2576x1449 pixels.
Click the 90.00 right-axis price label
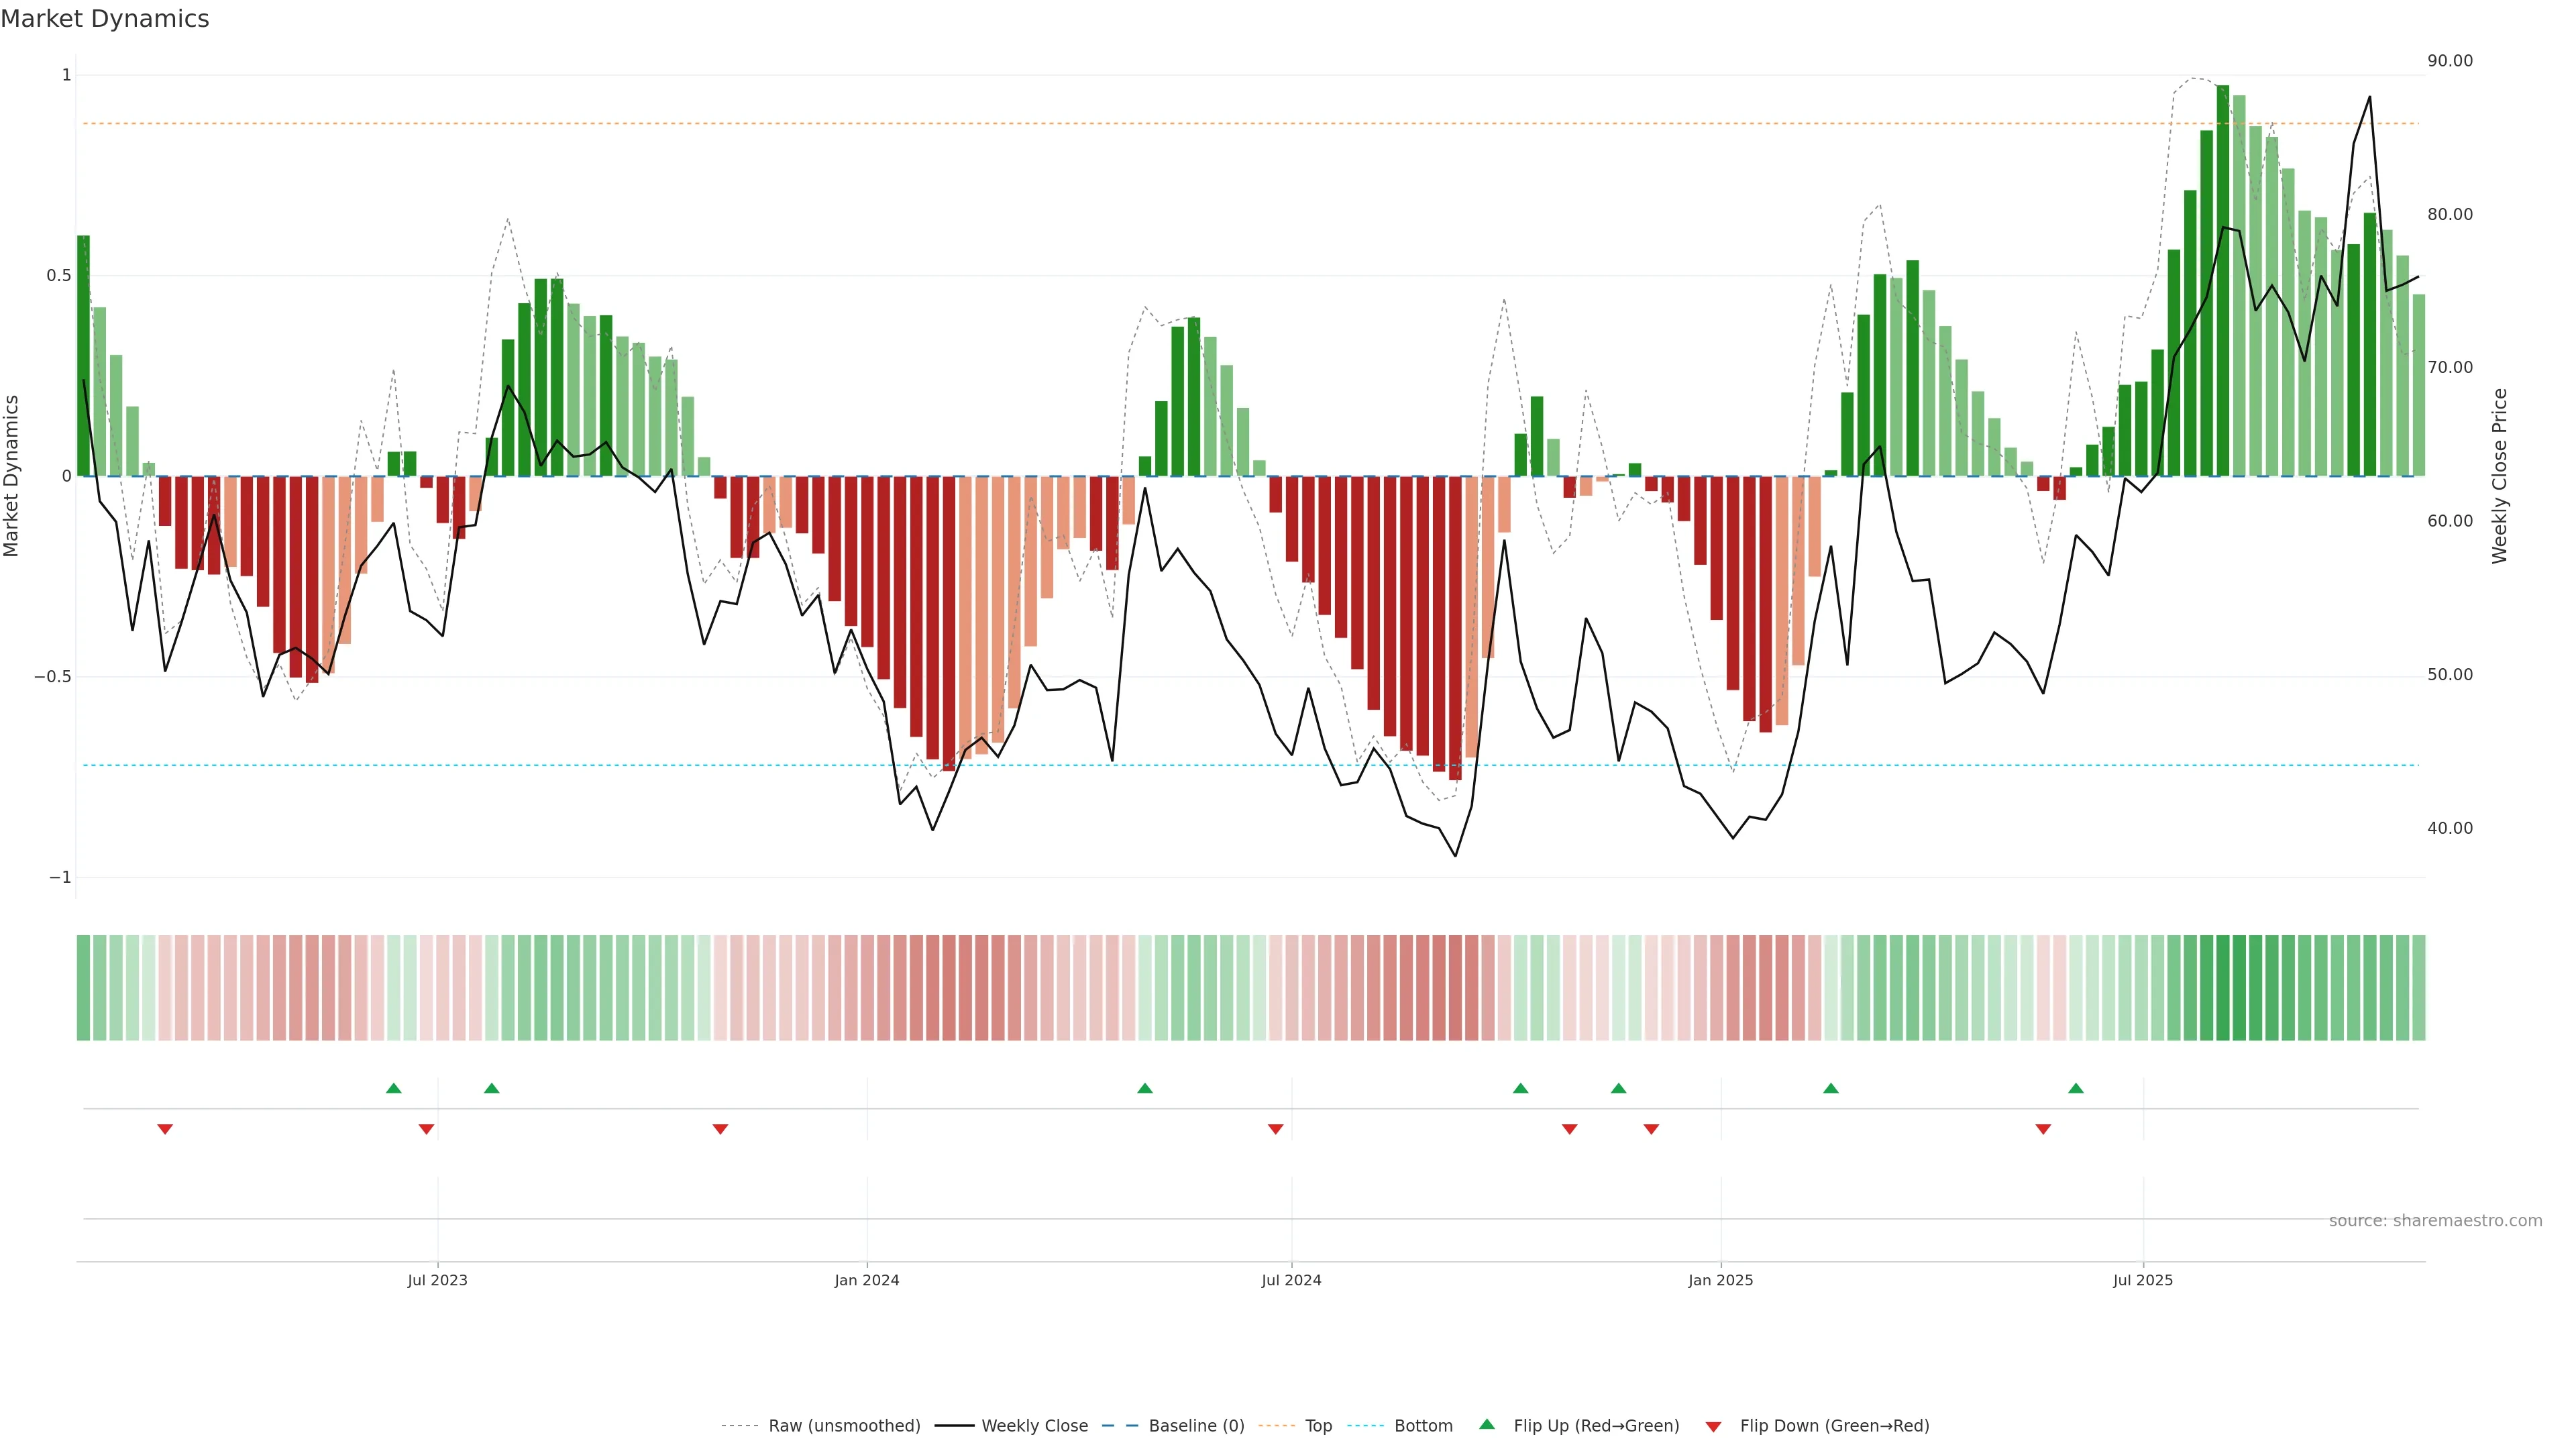pos(2449,61)
